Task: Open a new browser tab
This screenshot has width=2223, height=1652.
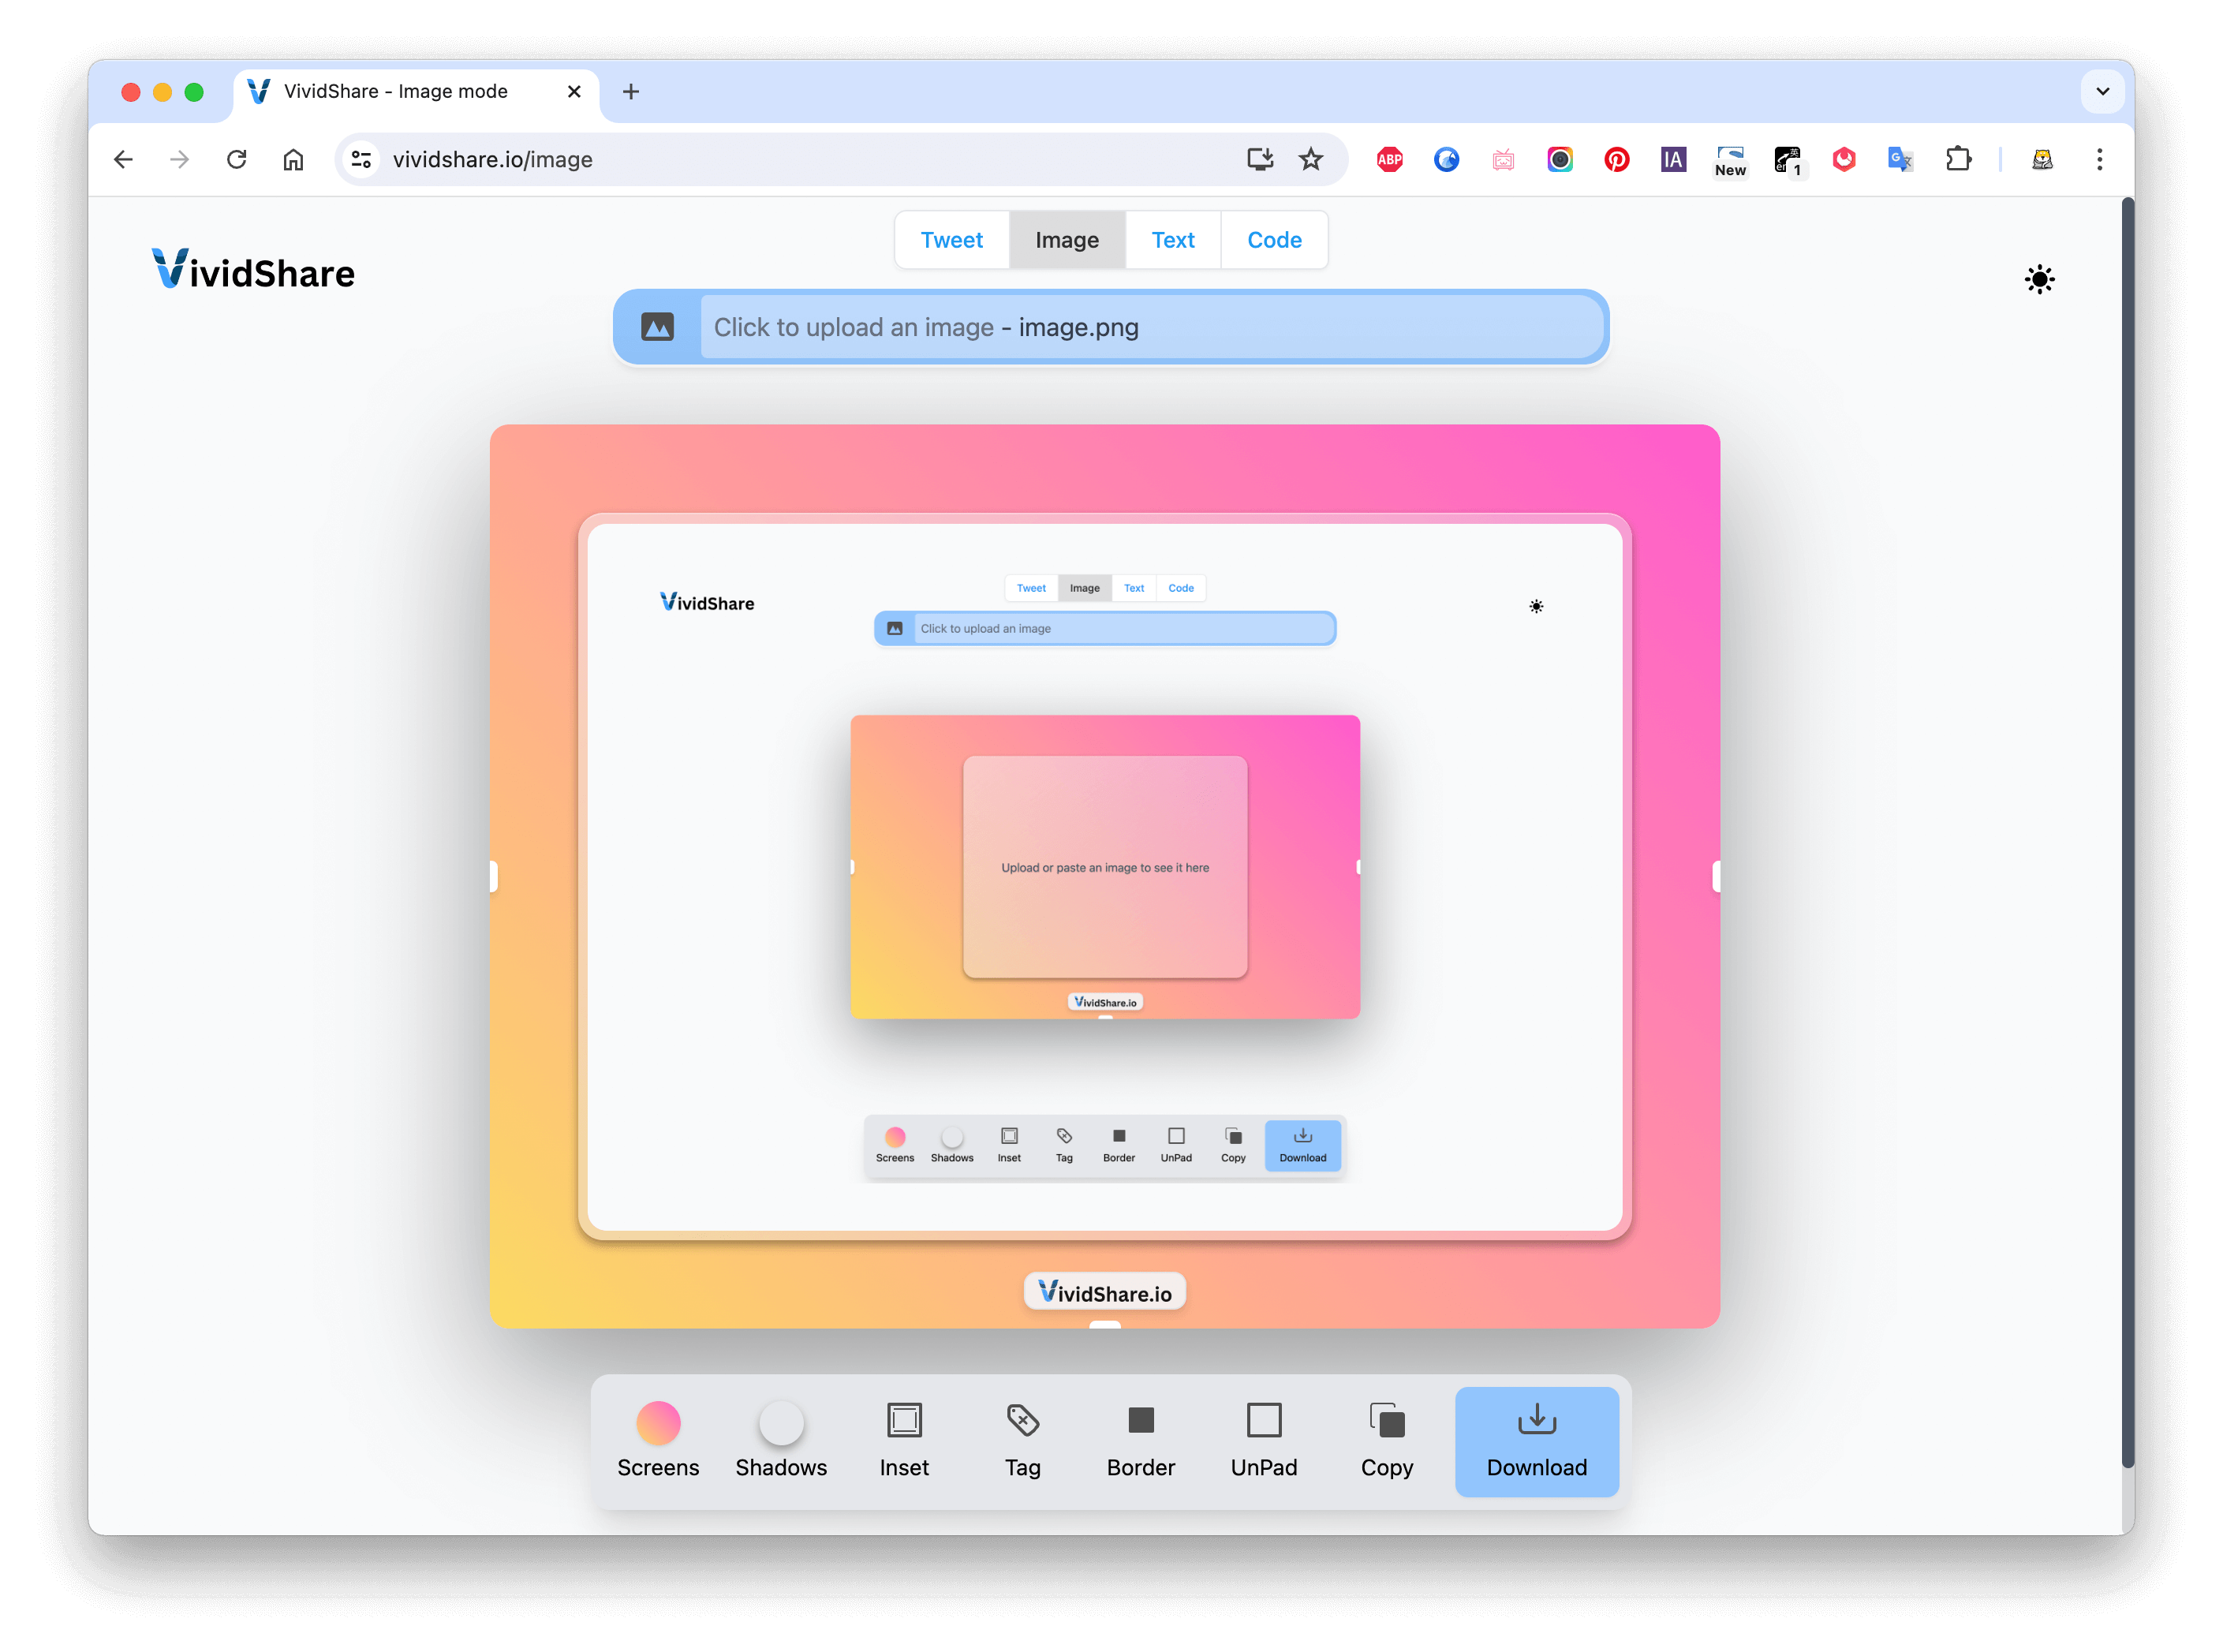Action: [631, 91]
